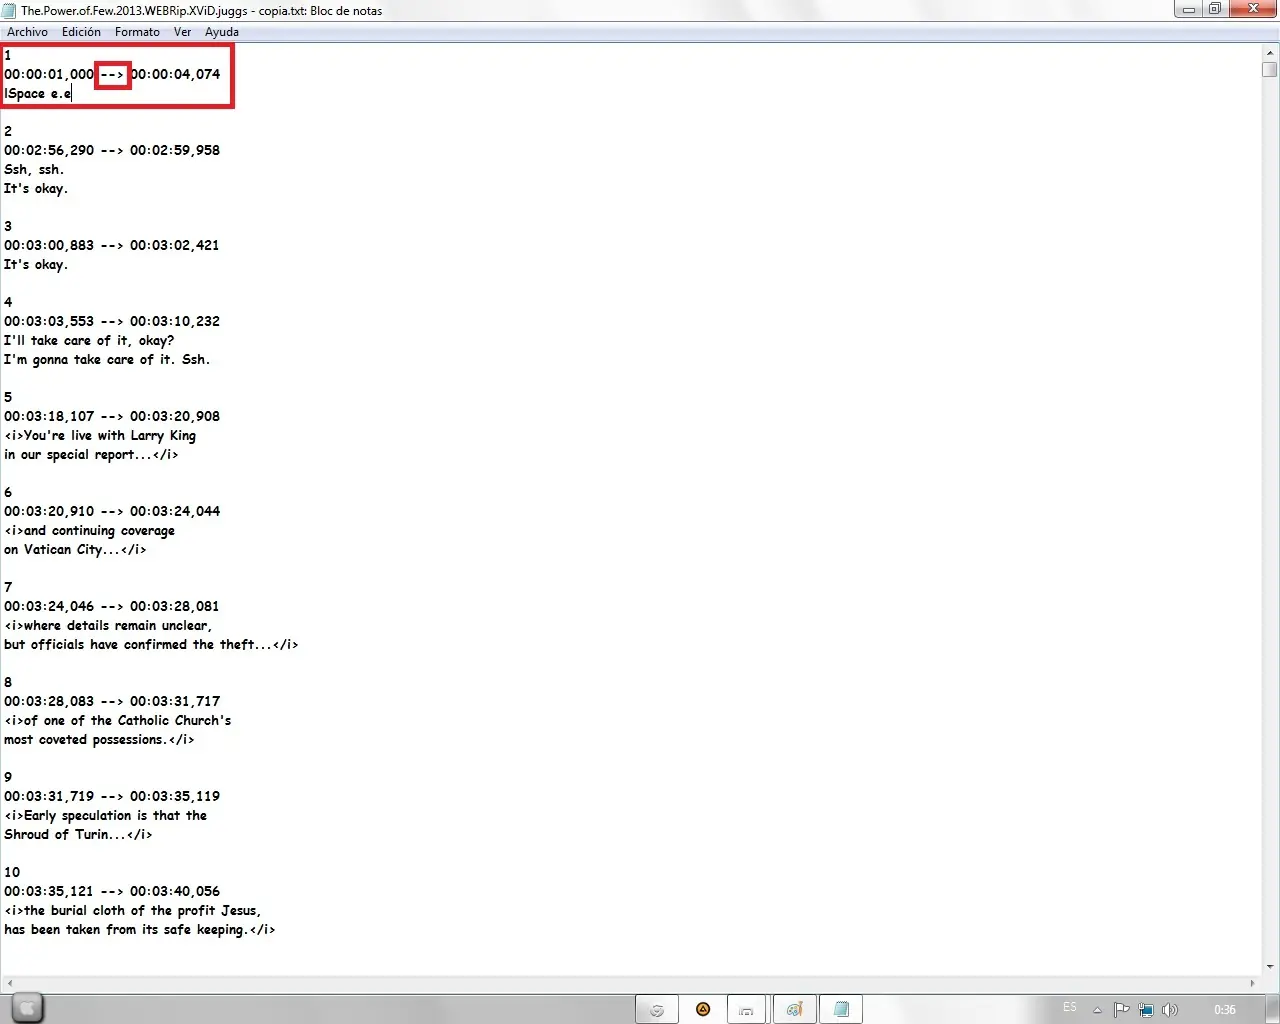This screenshot has width=1280, height=1024.
Task: Click the 'You're live with Larry King' line
Action: click(x=100, y=435)
